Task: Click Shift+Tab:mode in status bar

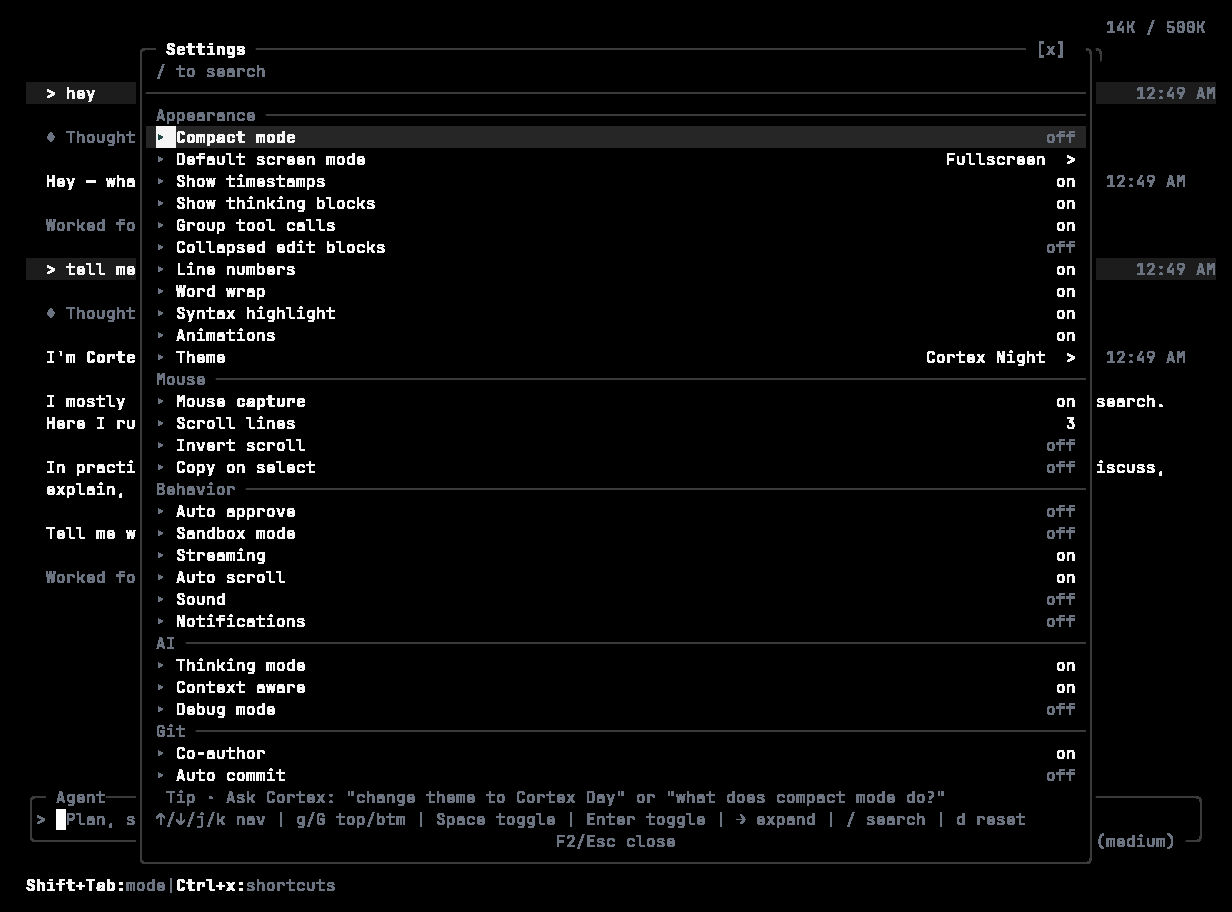Action: click(96, 885)
